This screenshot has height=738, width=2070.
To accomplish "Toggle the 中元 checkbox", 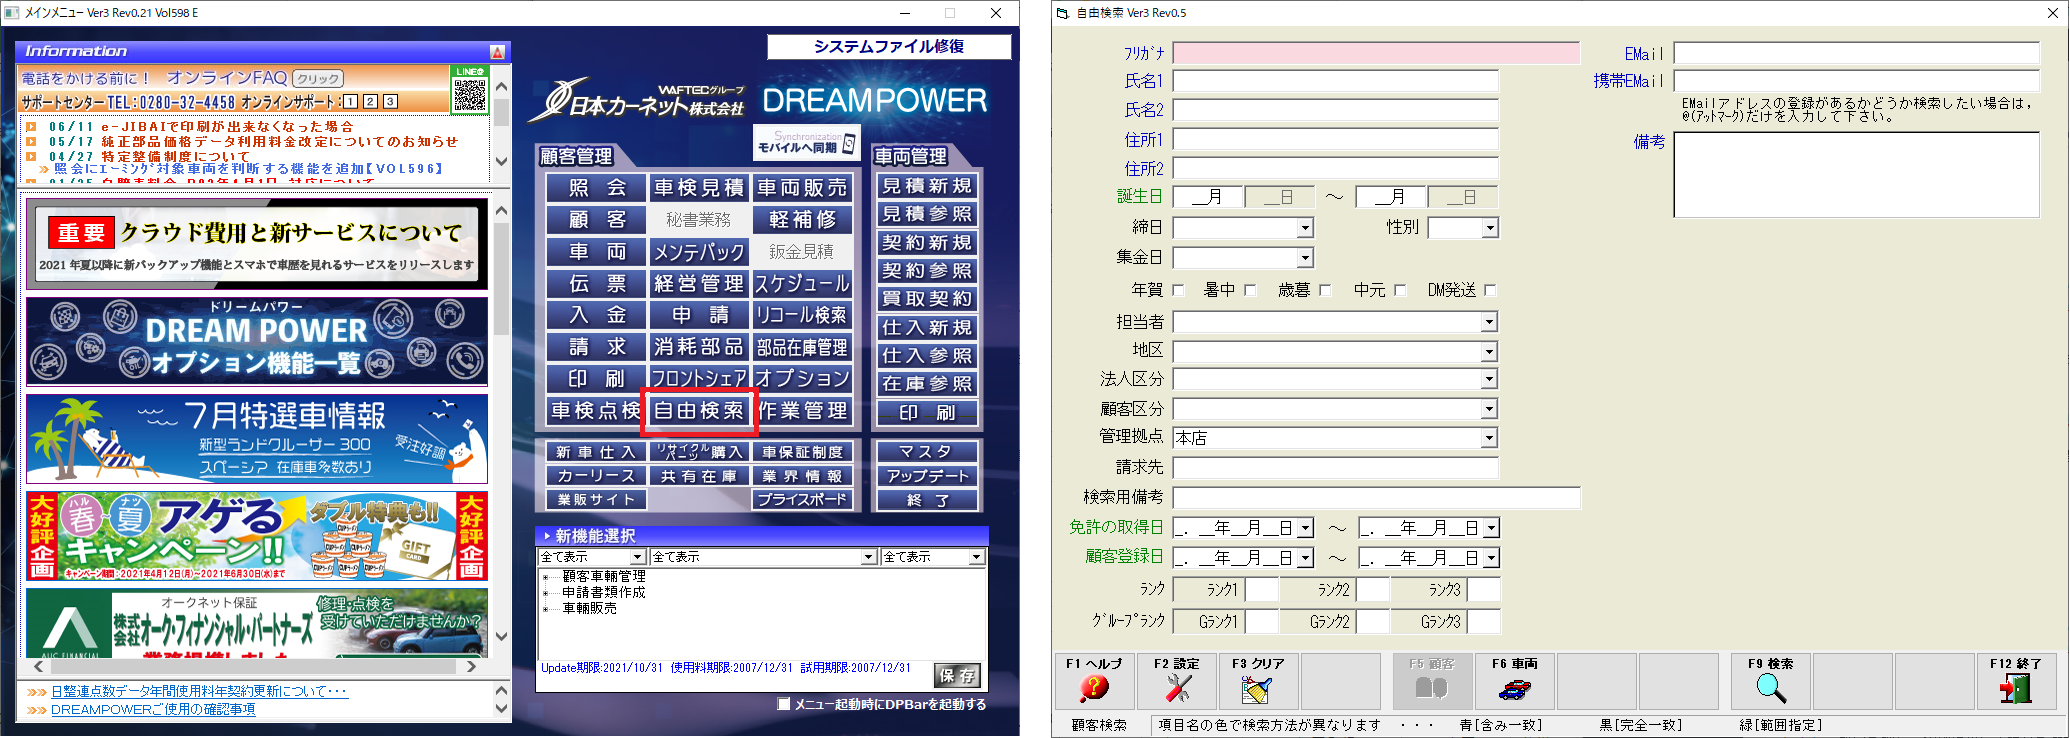I will [1400, 290].
